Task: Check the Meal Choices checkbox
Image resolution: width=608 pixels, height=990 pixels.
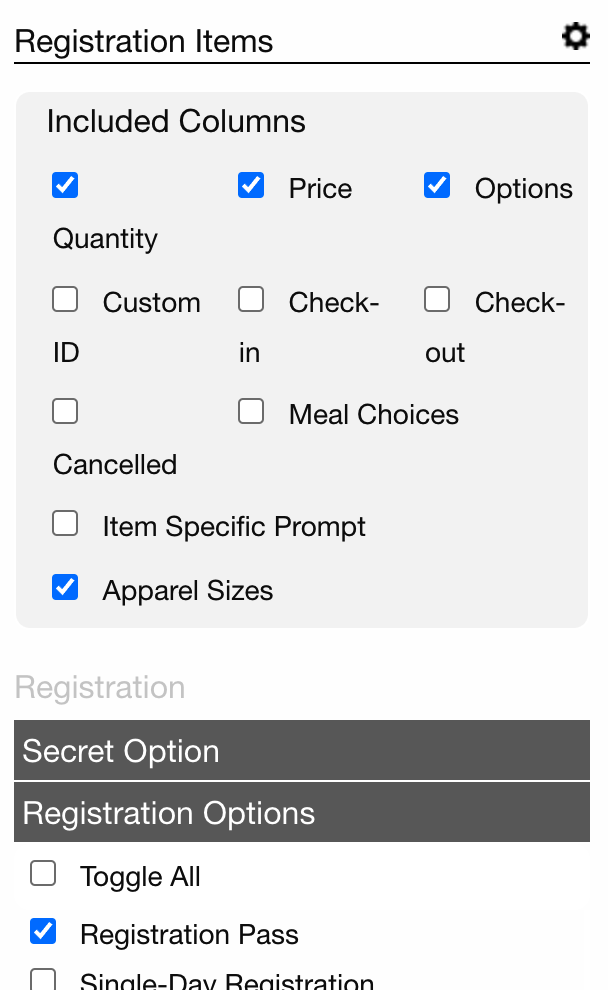Action: click(x=251, y=411)
